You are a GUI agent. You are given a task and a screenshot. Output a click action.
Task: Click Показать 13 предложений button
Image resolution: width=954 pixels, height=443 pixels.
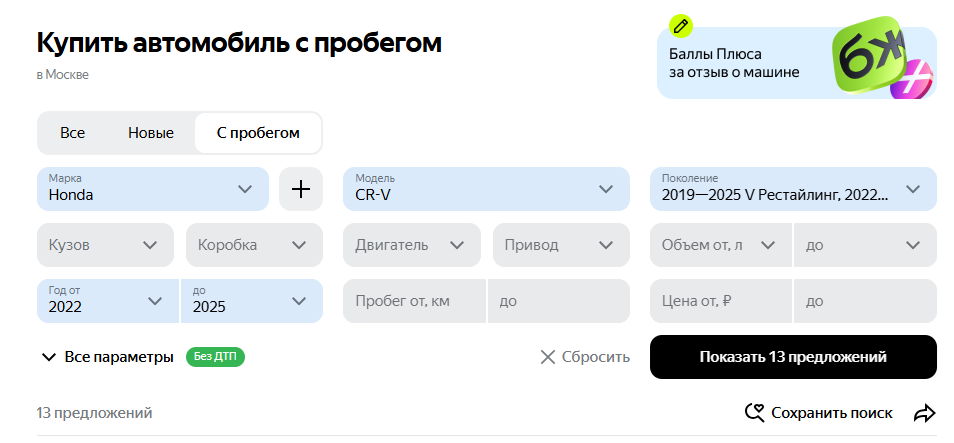pos(793,357)
